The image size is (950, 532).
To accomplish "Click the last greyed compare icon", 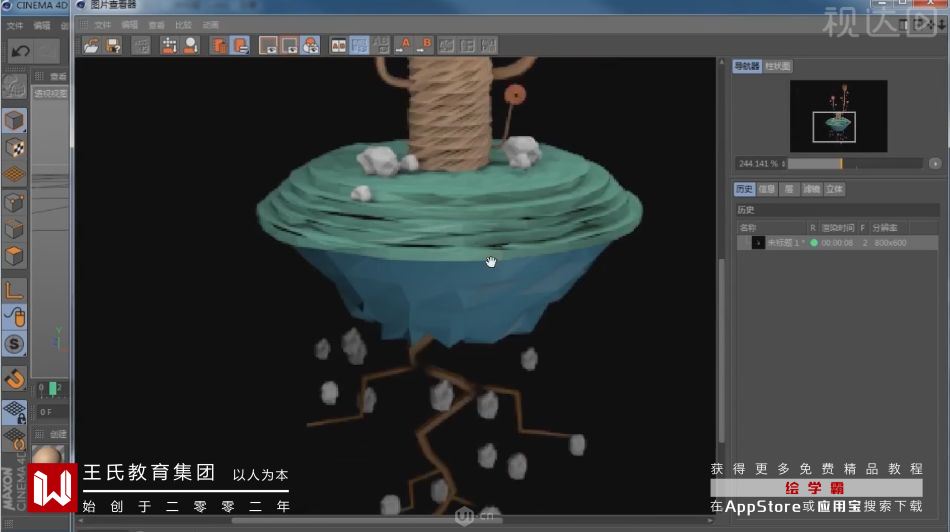I will point(488,45).
